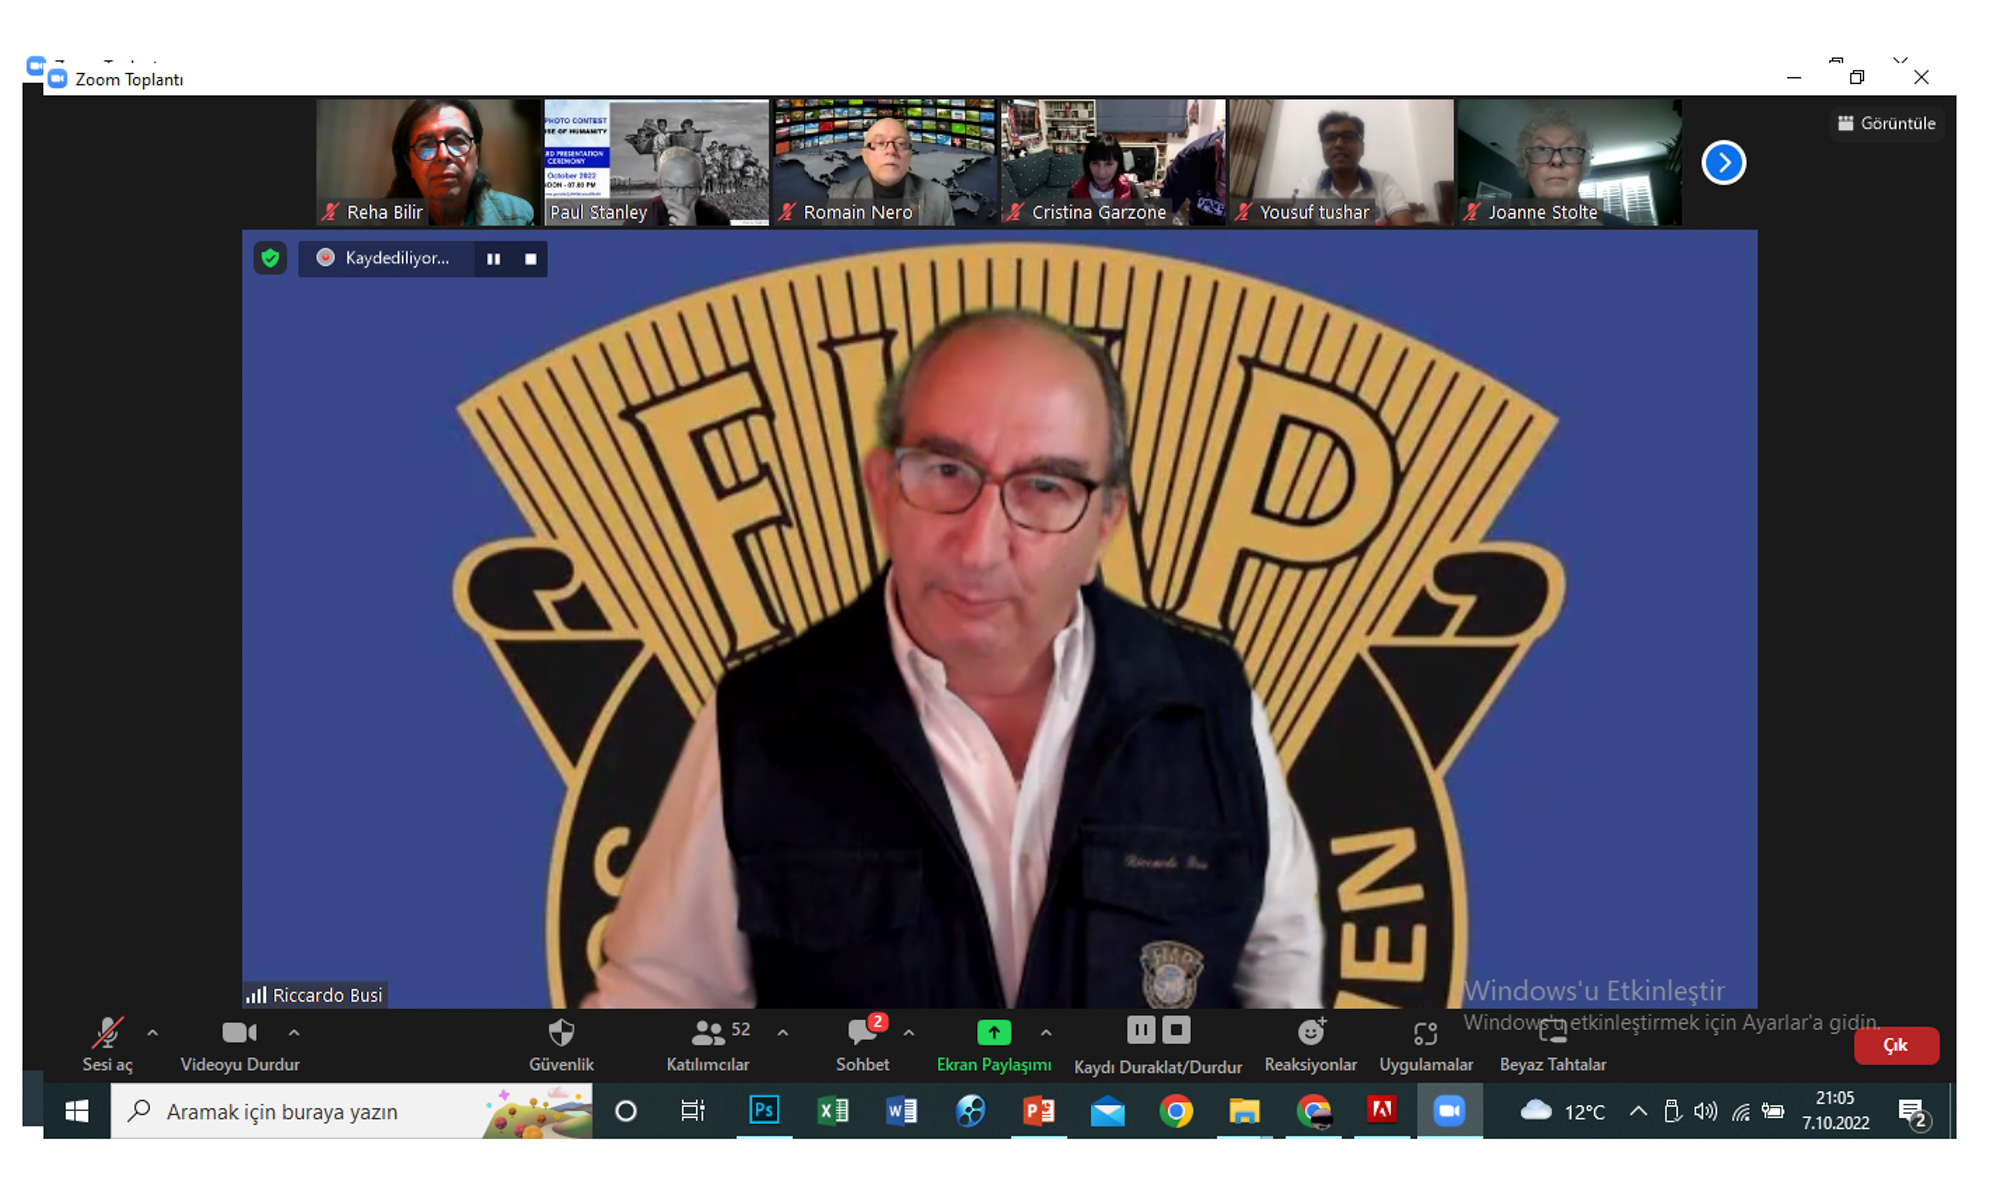2000x1202 pixels.
Task: Open Cortana circle icon in taskbar
Action: click(x=626, y=1111)
